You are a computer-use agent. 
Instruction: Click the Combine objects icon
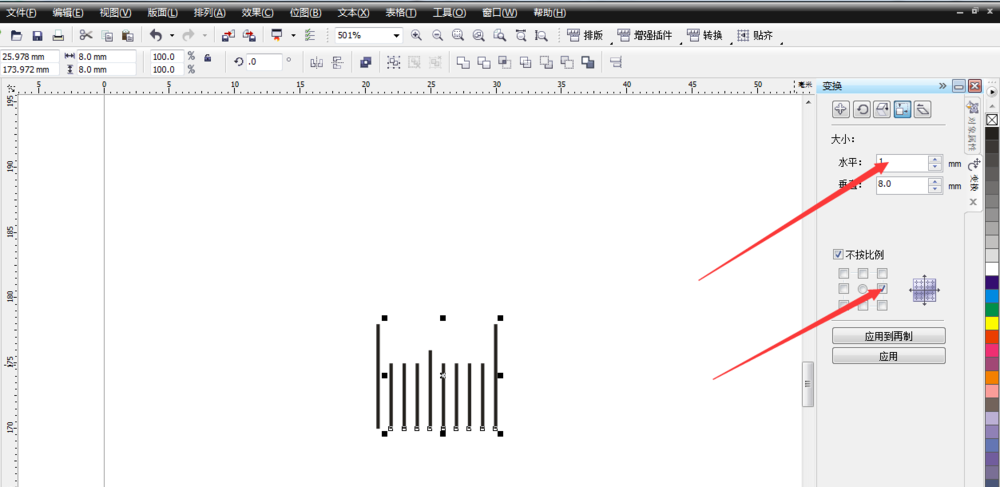[x=365, y=62]
